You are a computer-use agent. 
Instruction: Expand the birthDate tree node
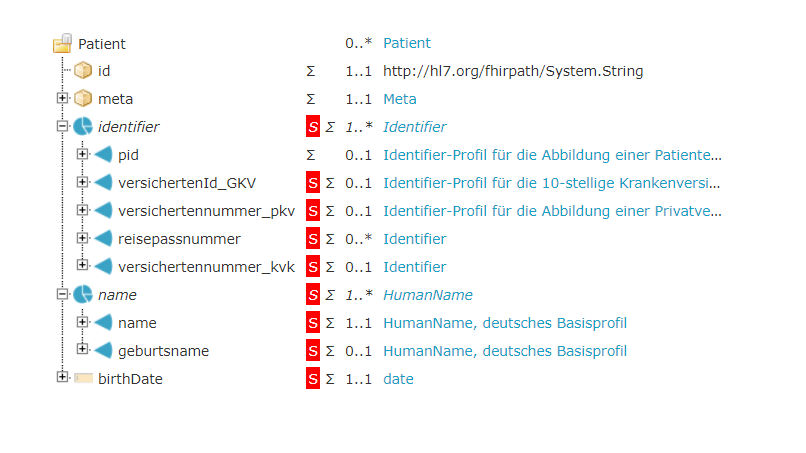62,378
